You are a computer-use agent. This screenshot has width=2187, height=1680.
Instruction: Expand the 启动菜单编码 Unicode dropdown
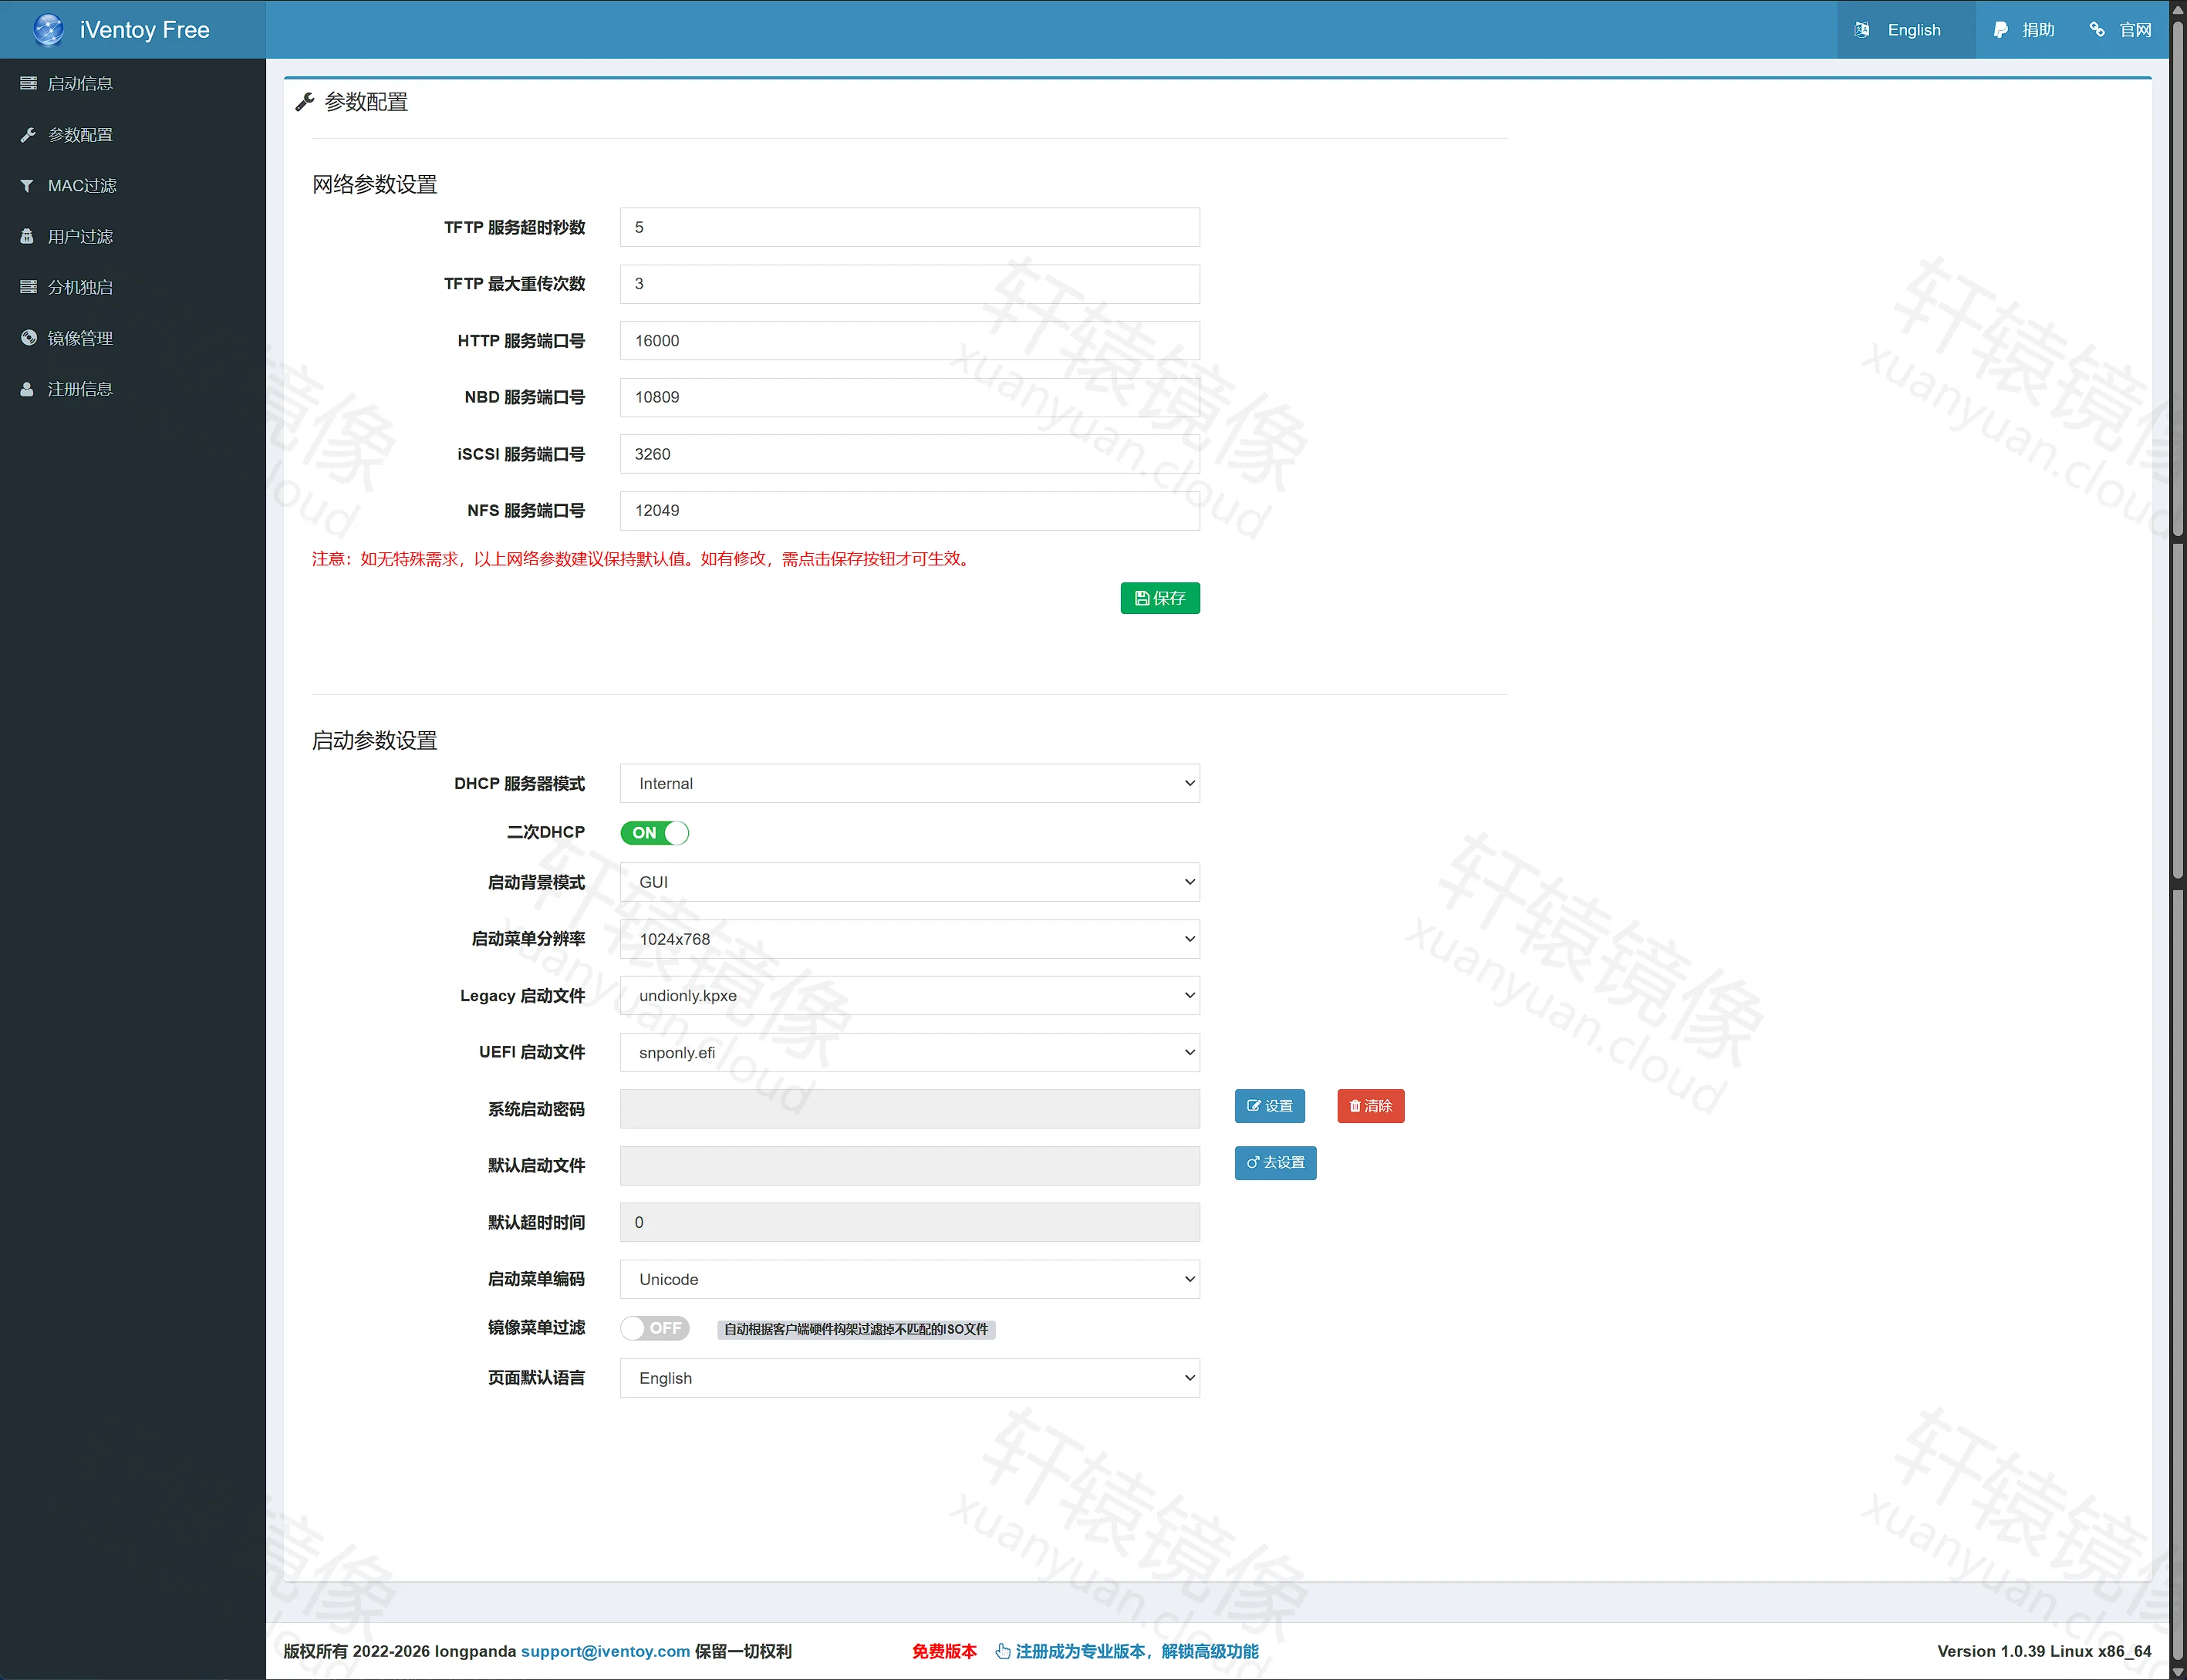(909, 1279)
